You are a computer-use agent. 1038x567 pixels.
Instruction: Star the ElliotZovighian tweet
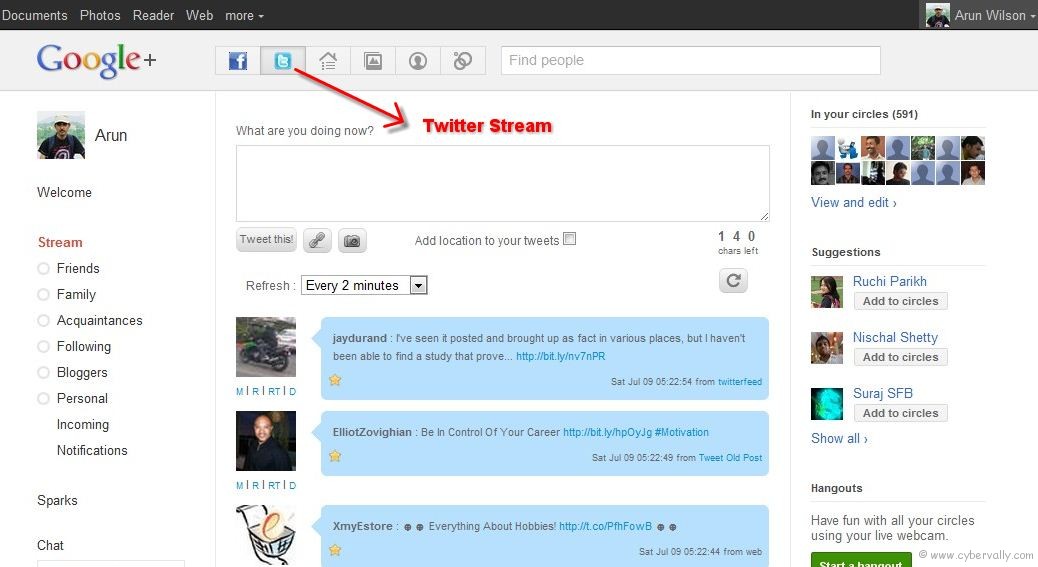tap(335, 456)
